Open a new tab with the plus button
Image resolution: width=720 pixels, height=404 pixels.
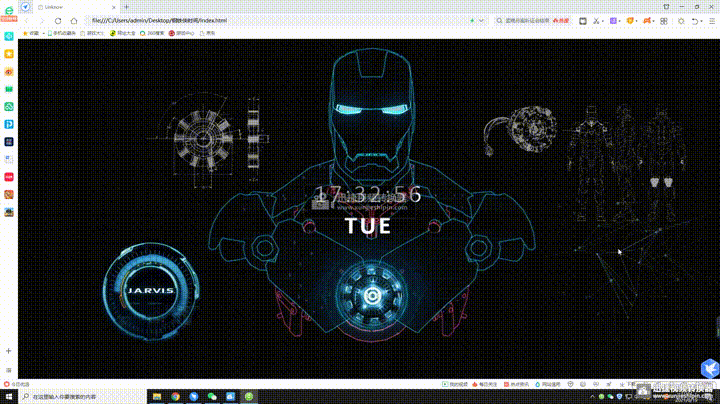tap(126, 6)
